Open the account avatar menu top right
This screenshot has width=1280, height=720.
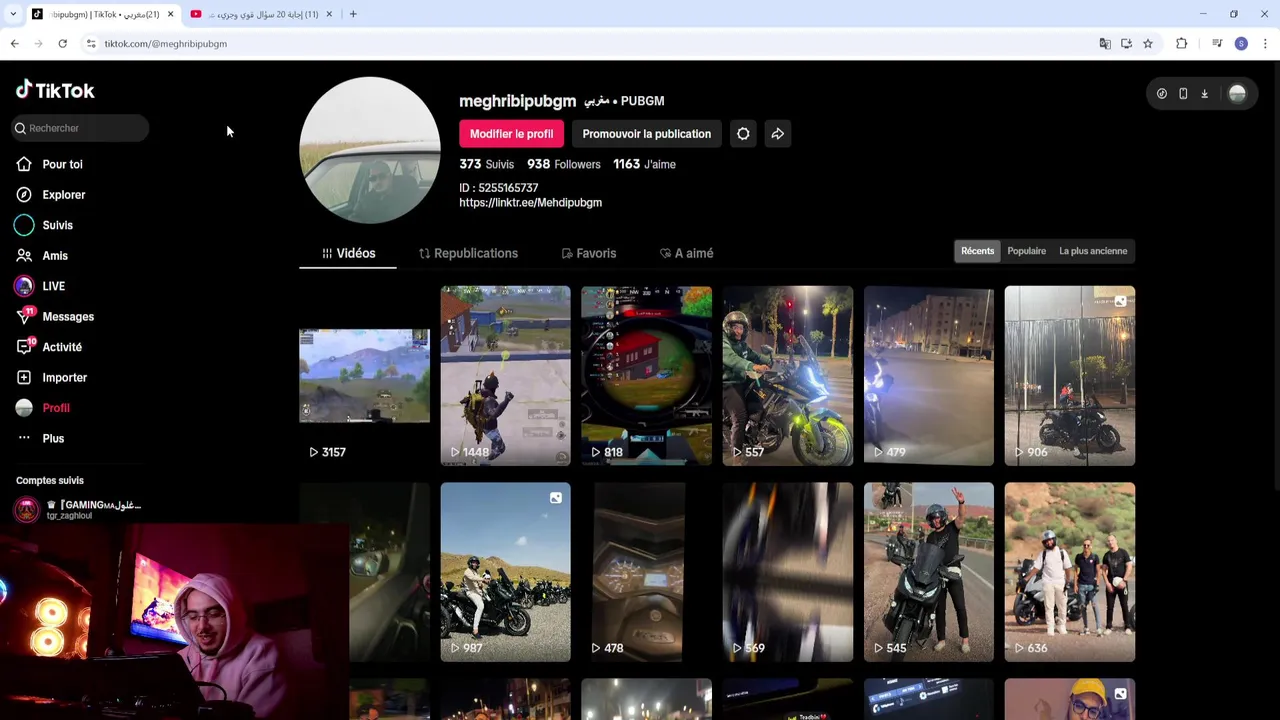click(1237, 94)
